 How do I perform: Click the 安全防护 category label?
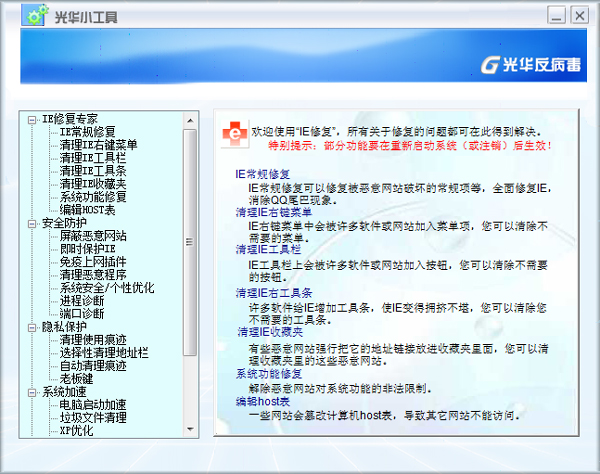(64, 223)
